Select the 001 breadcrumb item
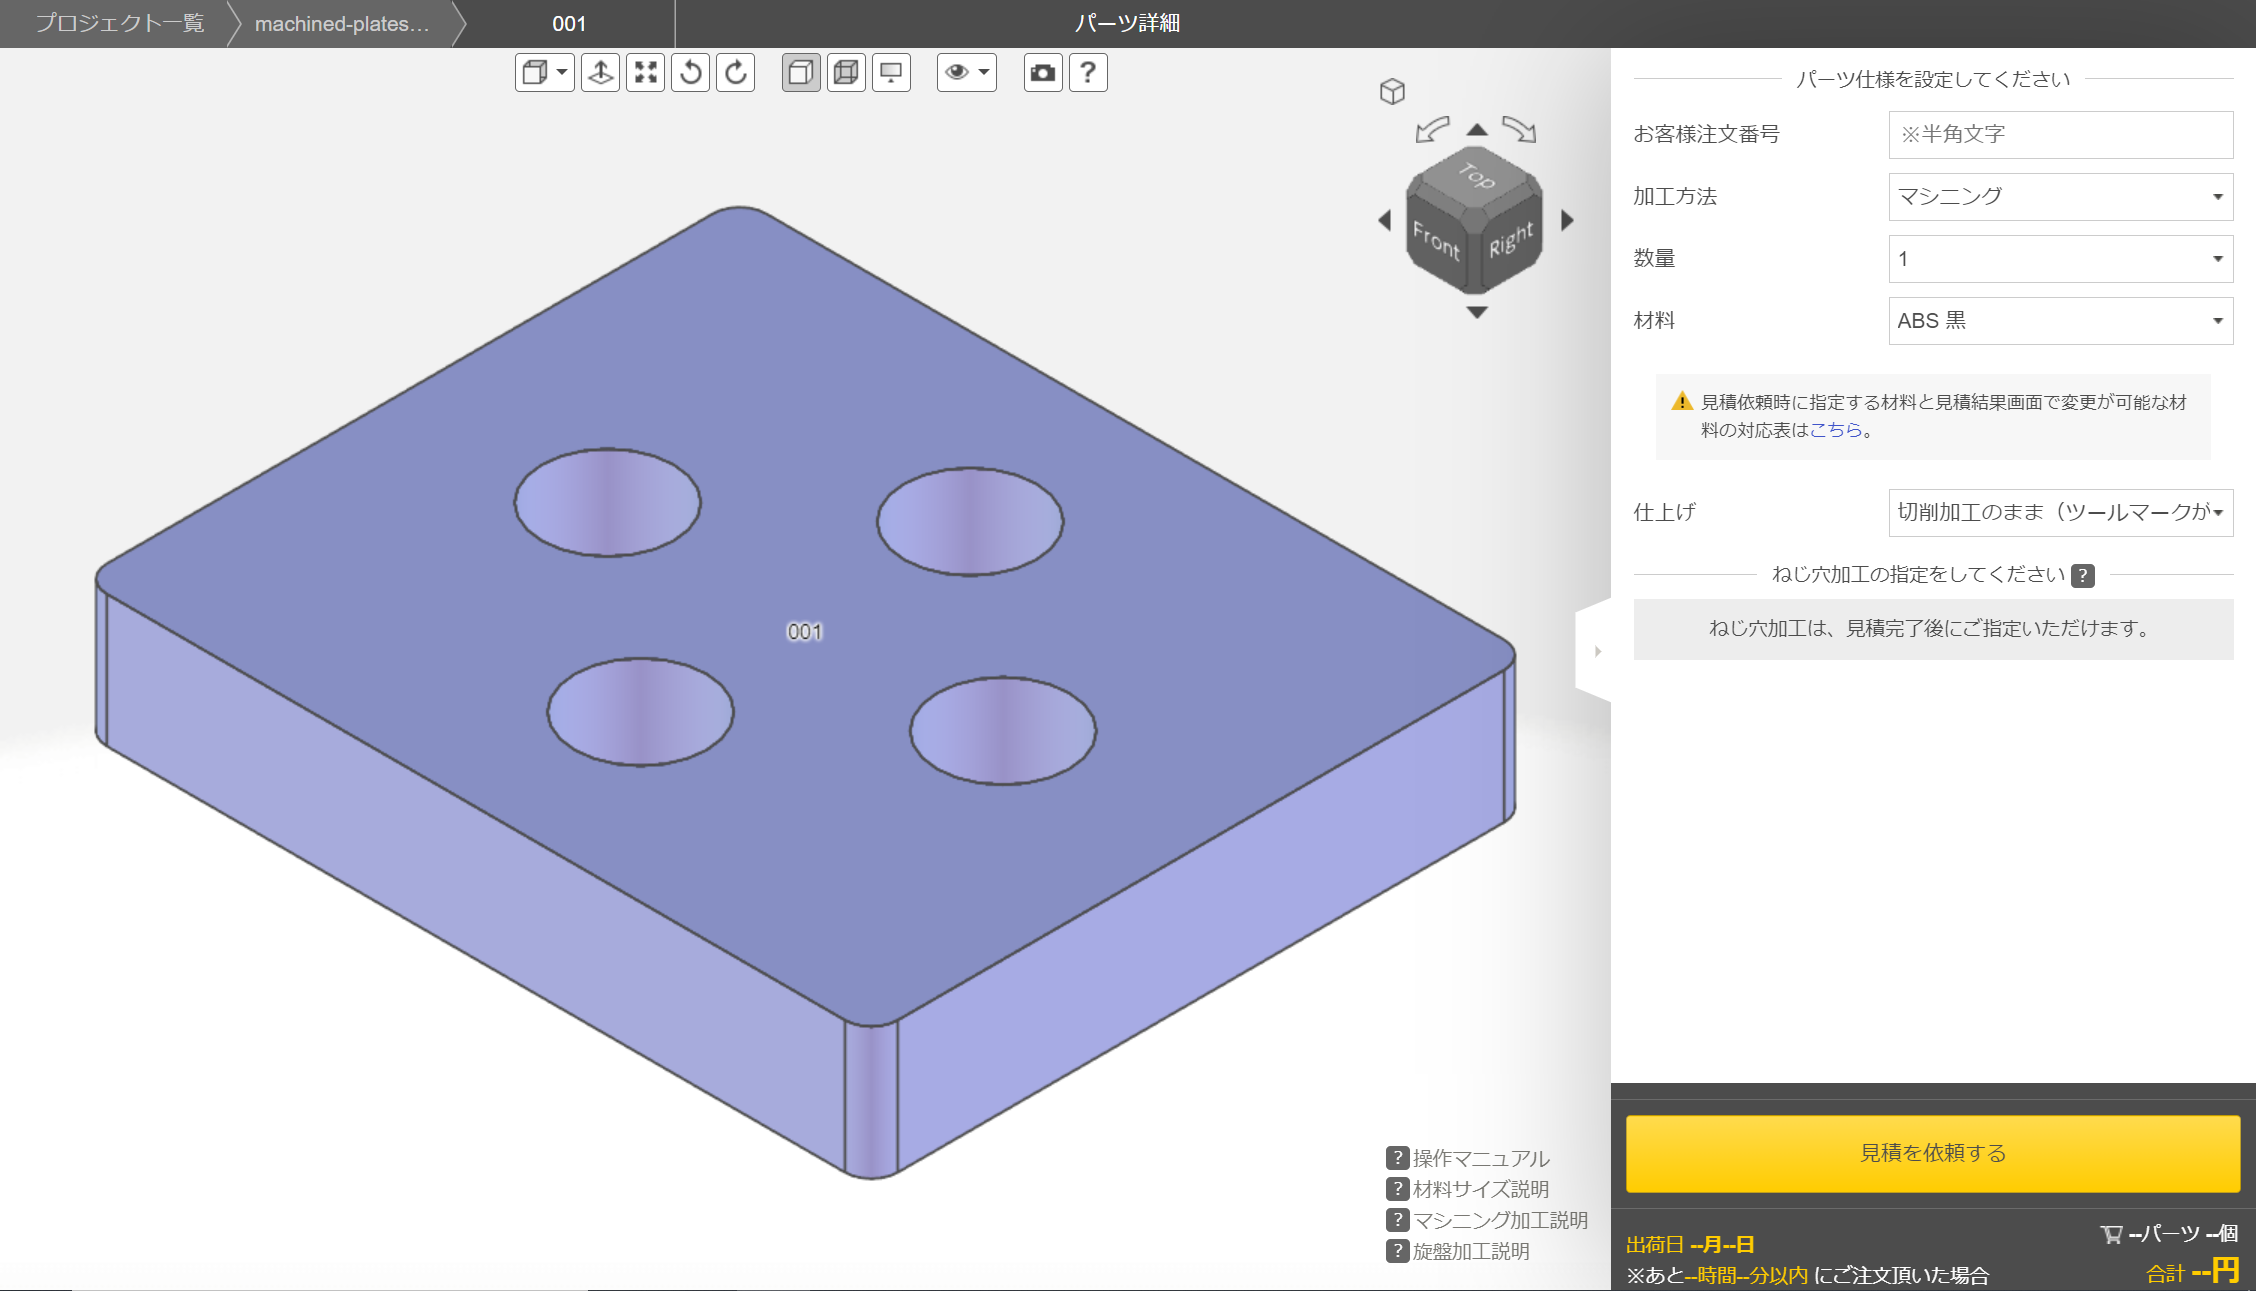This screenshot has height=1291, width=2256. coord(569,23)
